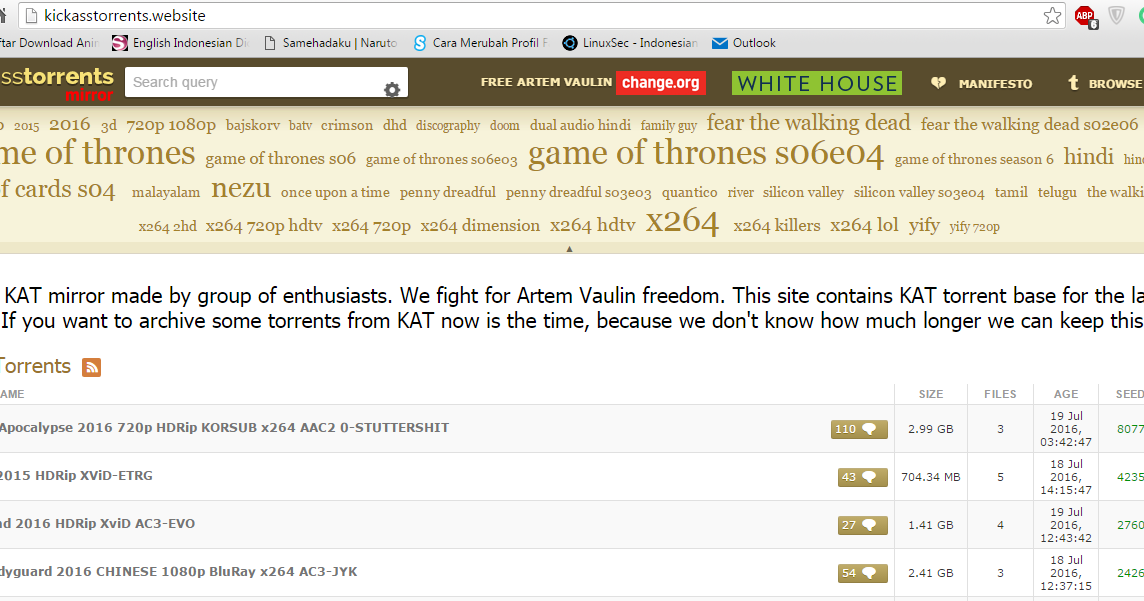Collapse the tag cloud with the small arrow

click(570, 247)
